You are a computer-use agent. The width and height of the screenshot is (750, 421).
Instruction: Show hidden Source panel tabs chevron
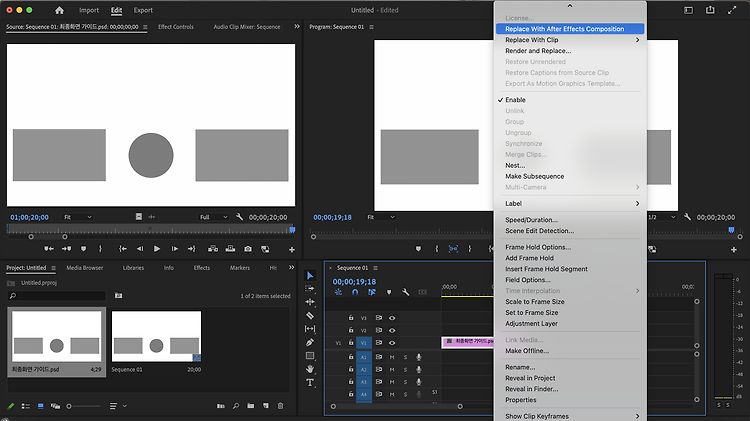[297, 27]
